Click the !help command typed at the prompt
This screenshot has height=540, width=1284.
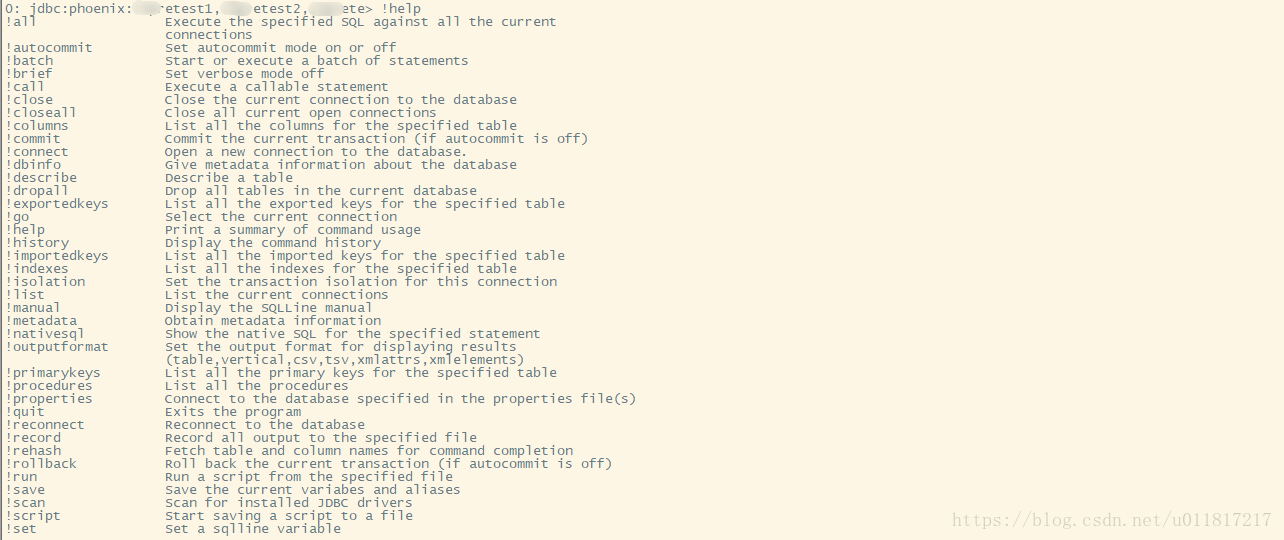(x=401, y=9)
